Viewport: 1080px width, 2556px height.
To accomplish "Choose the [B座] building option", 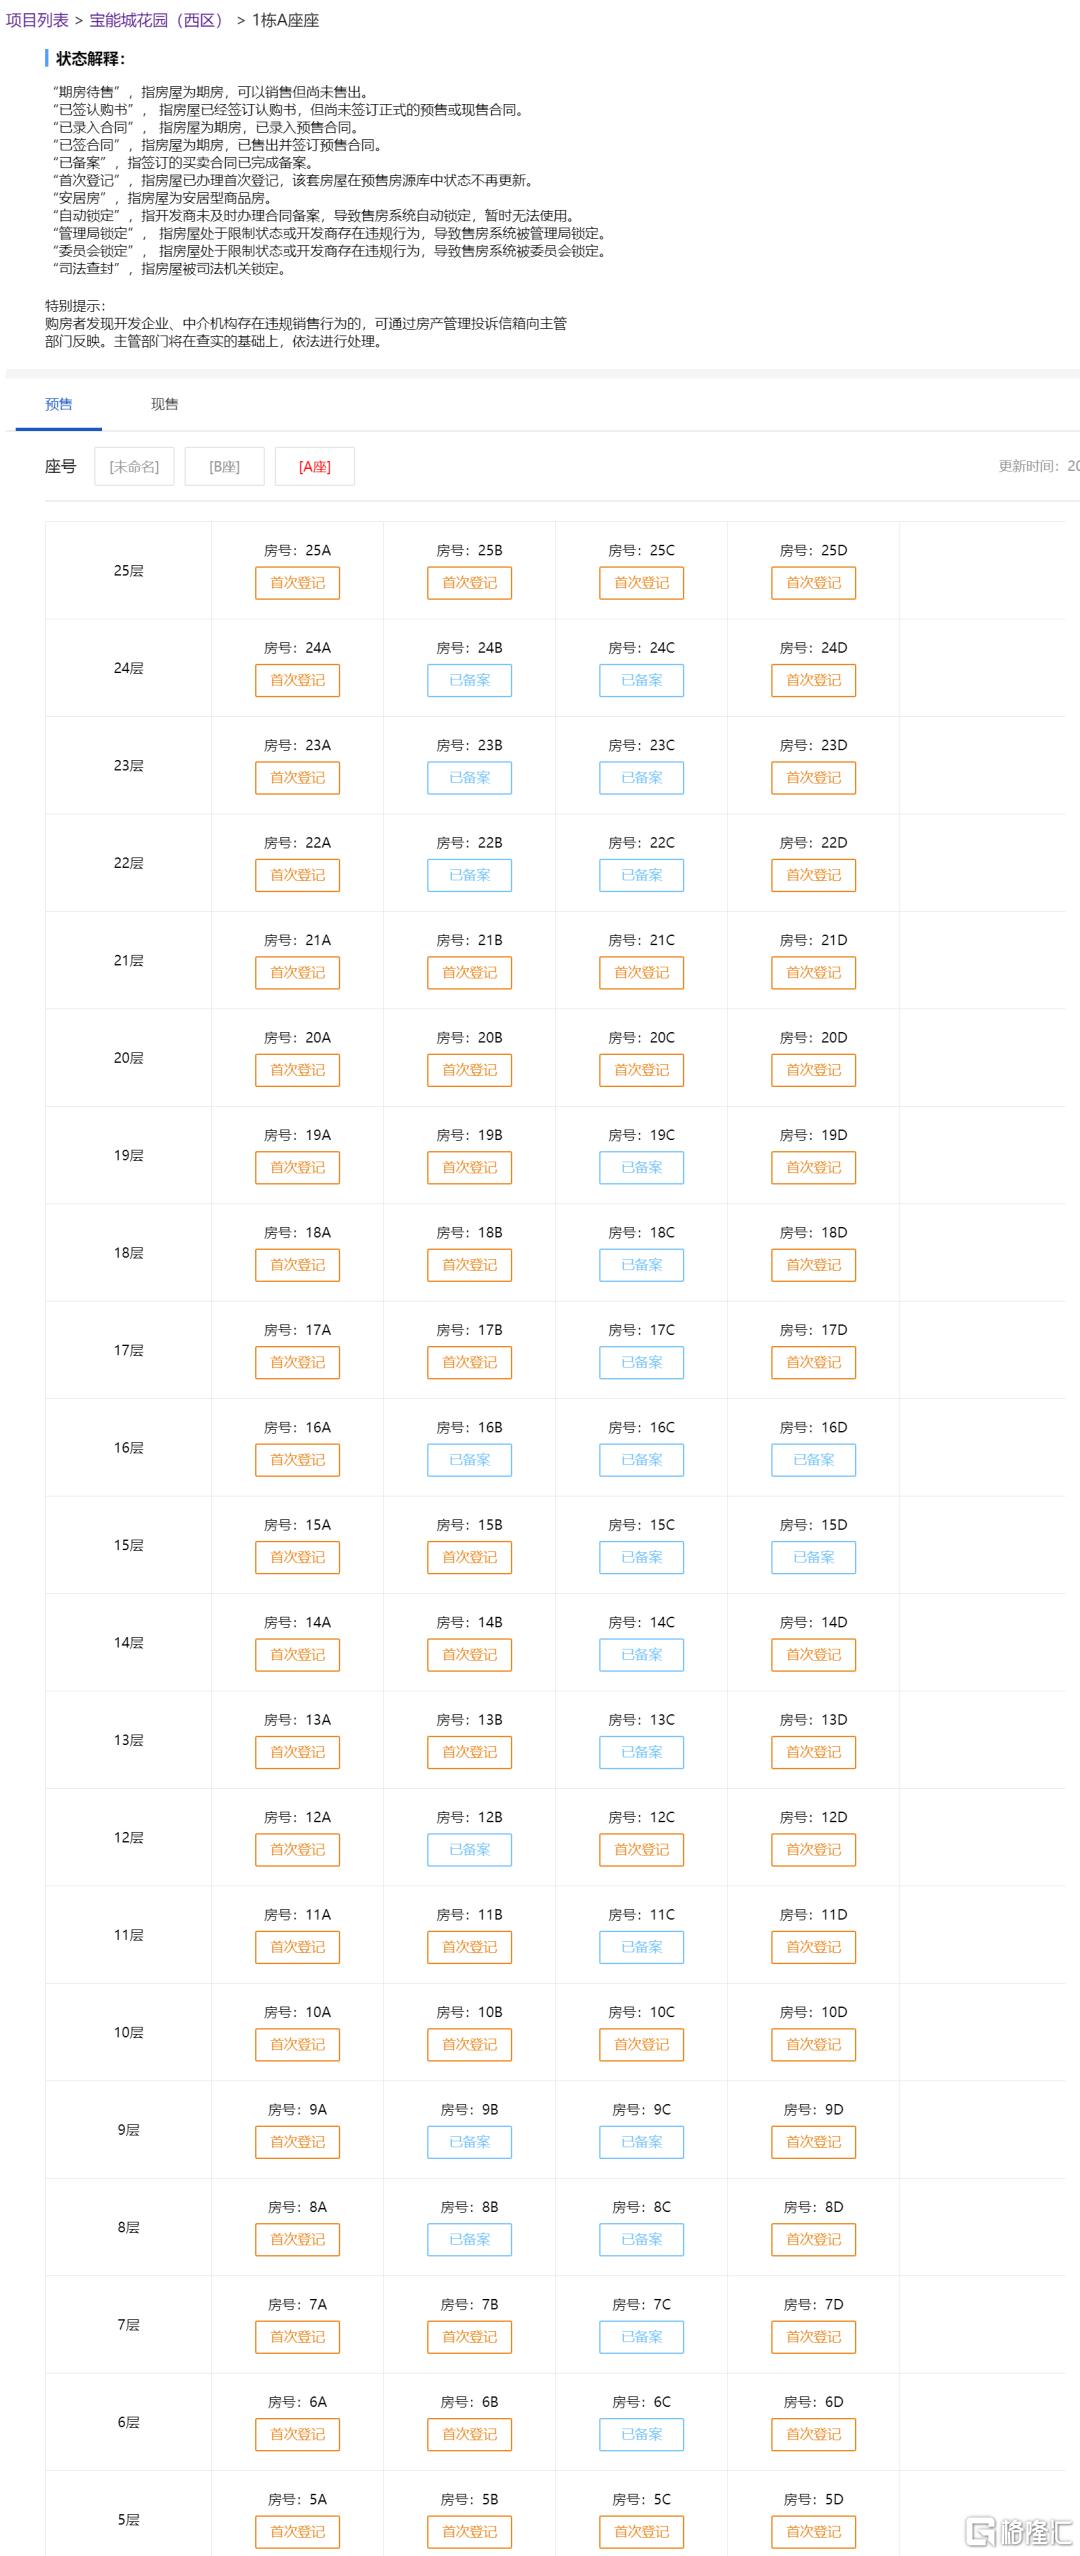I will (224, 467).
